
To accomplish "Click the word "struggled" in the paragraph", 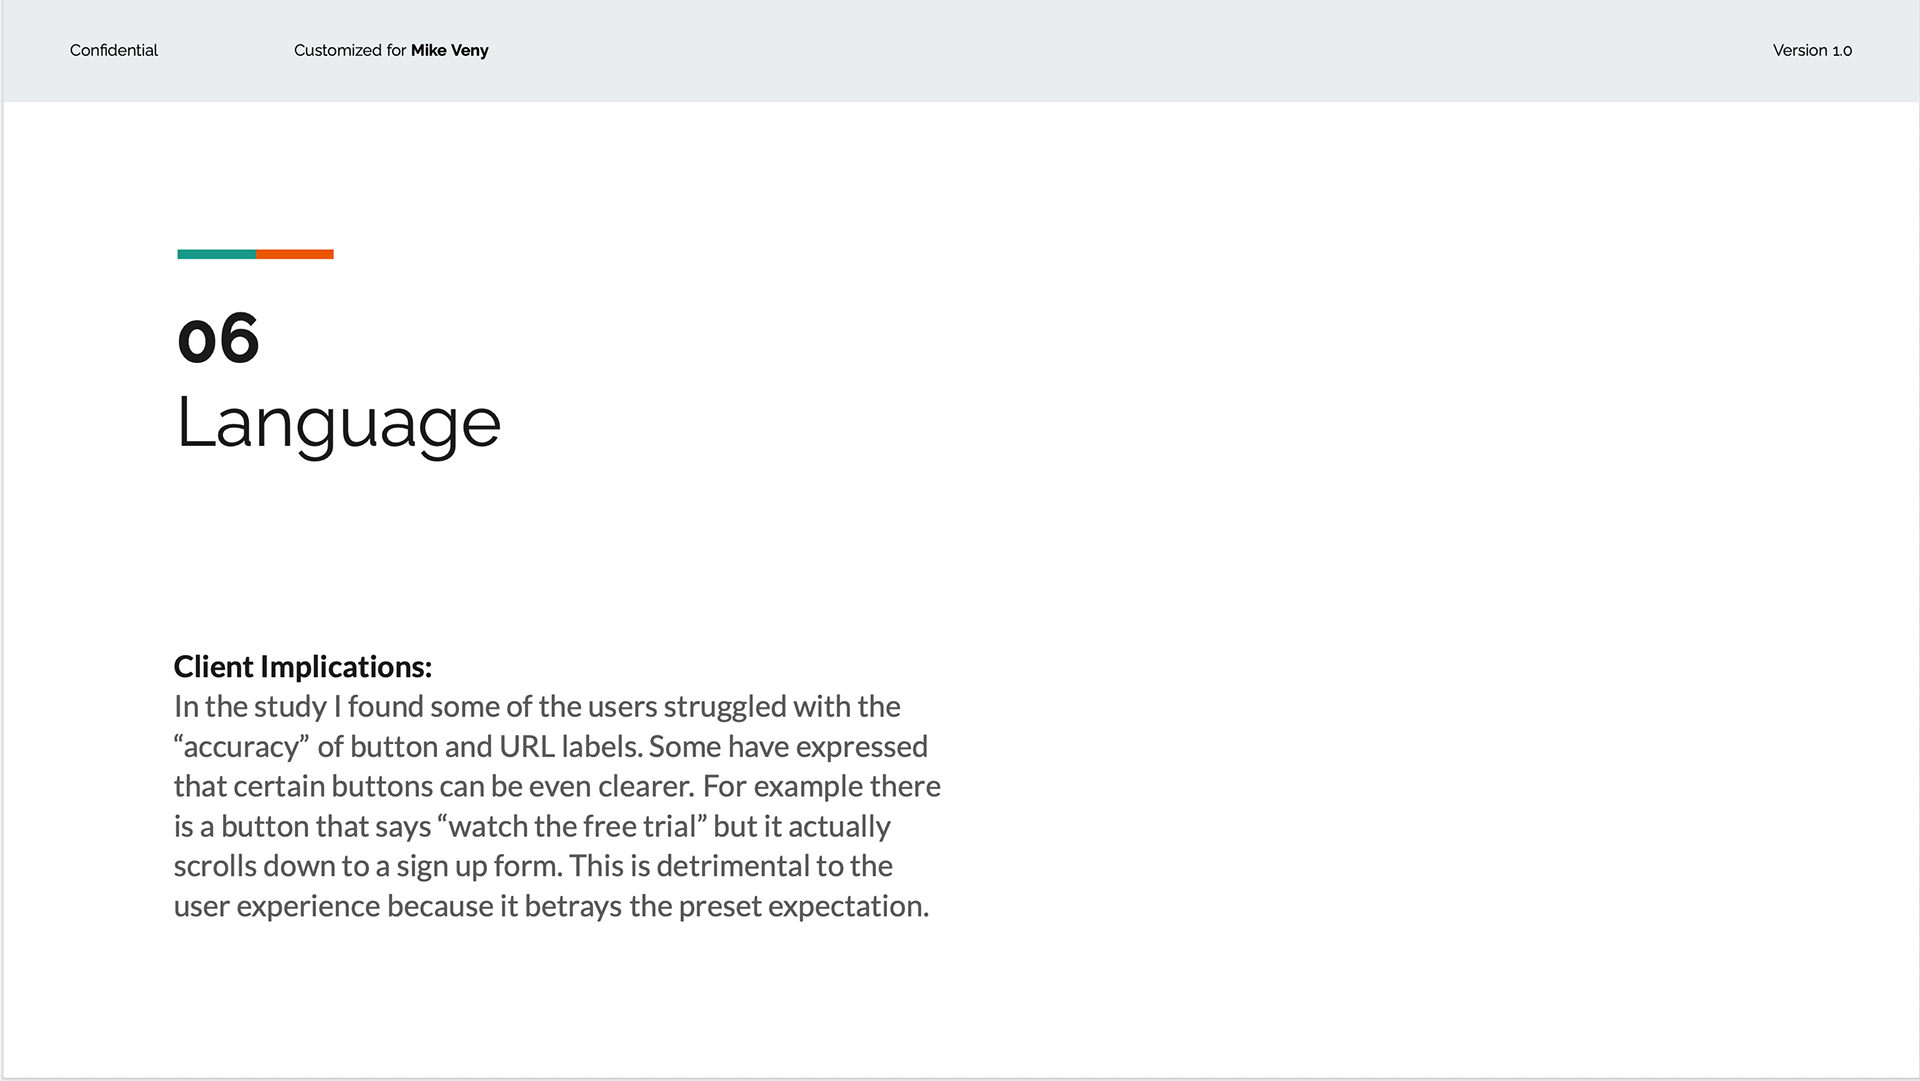I will click(x=725, y=707).
